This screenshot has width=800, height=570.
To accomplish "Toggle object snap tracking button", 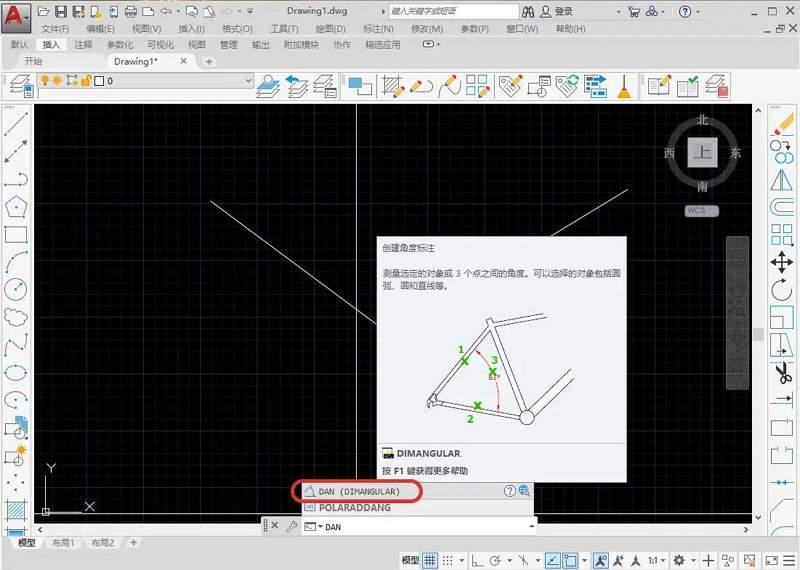I will [x=553, y=560].
